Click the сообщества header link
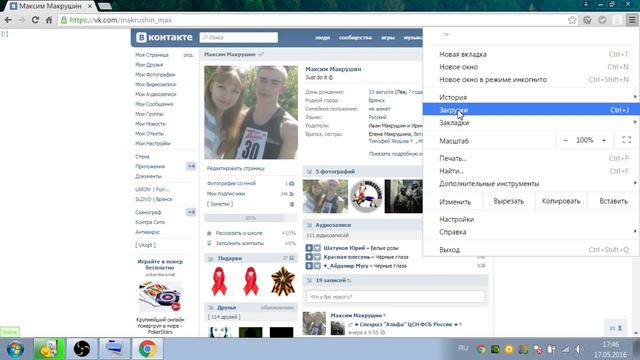The height and width of the screenshot is (360, 640). coord(355,37)
